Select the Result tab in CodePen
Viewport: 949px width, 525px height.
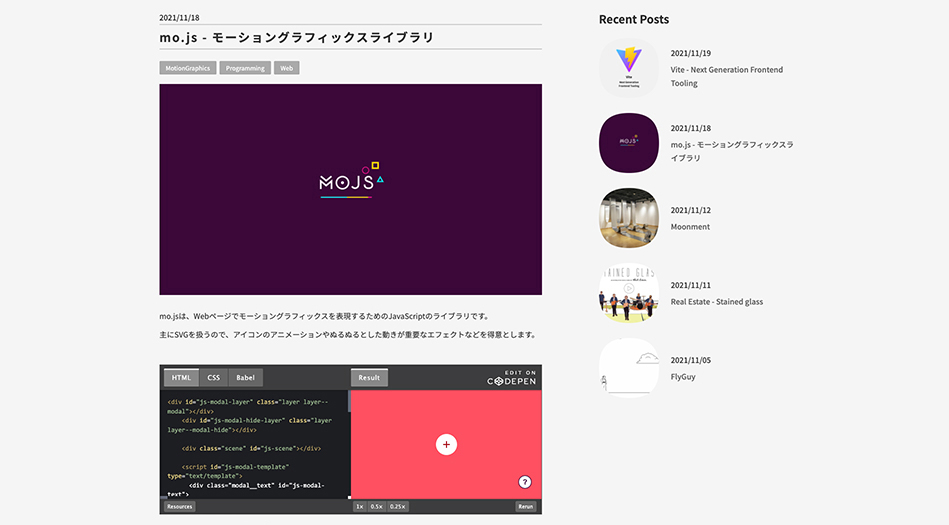pos(369,377)
